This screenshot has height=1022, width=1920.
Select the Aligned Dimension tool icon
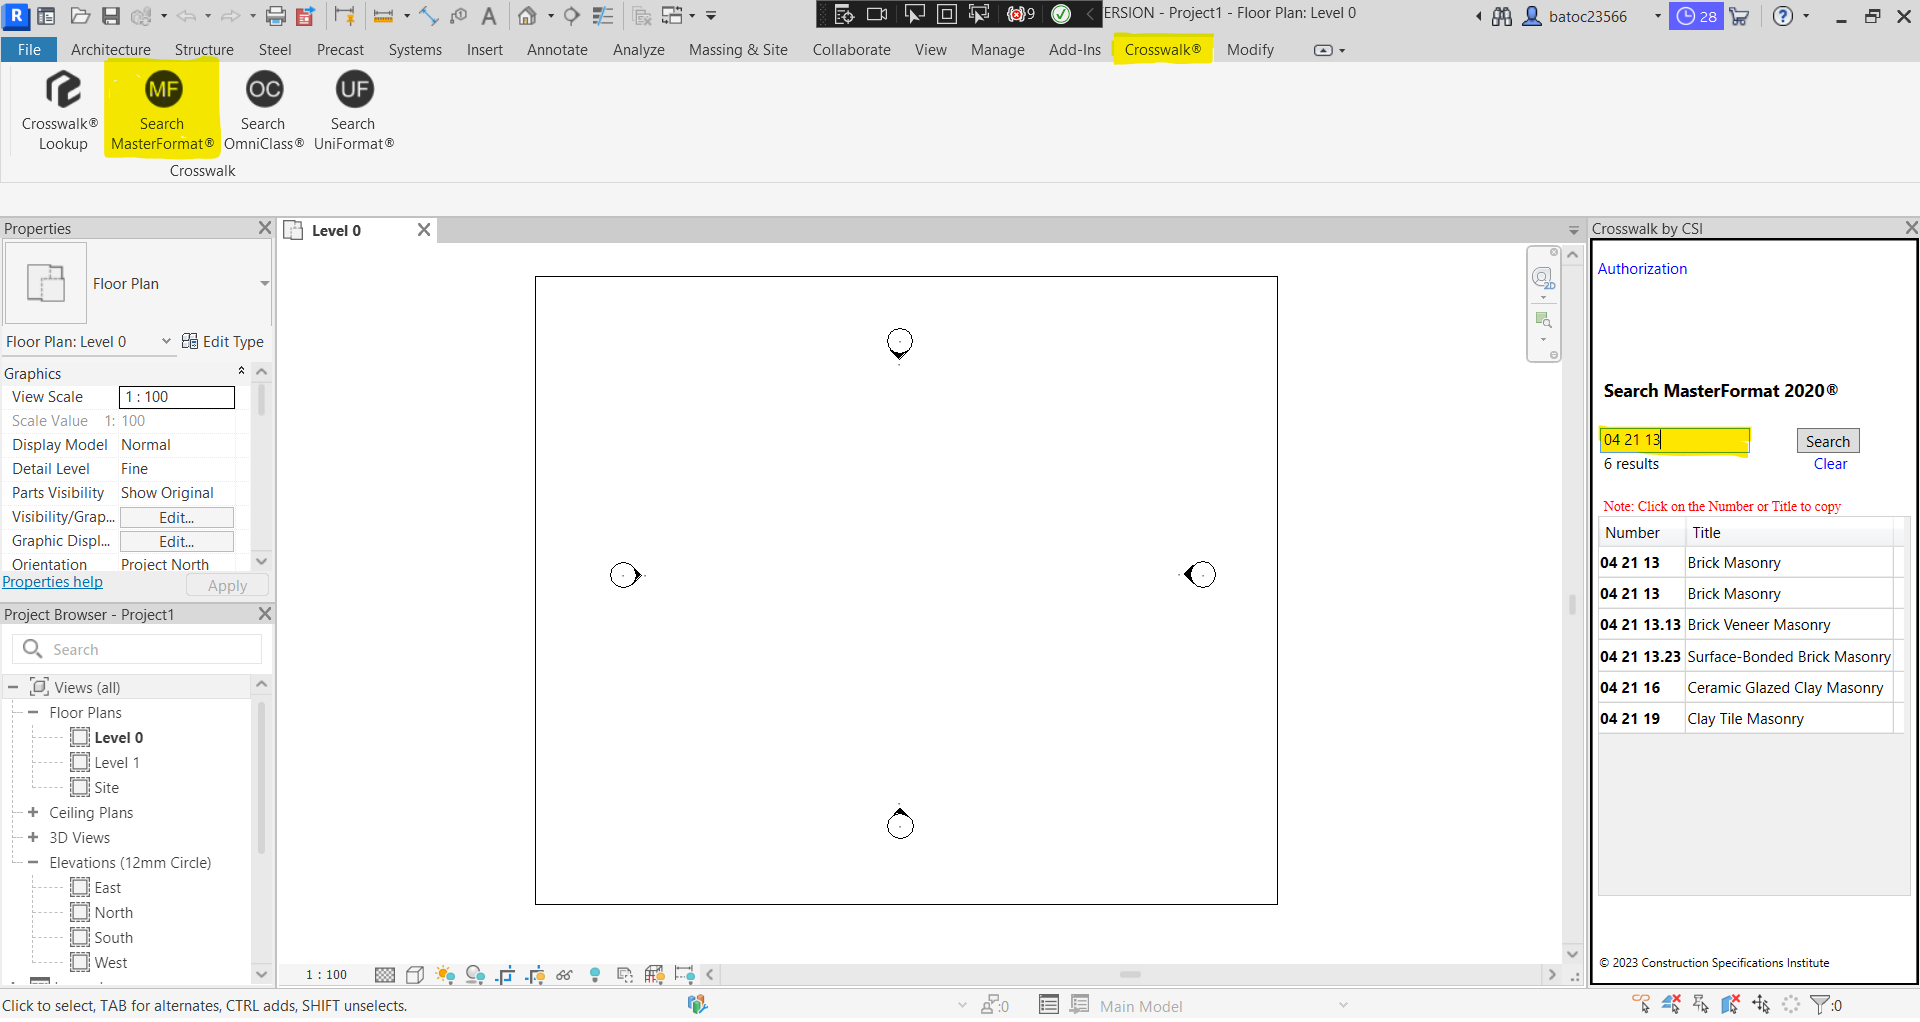429,16
